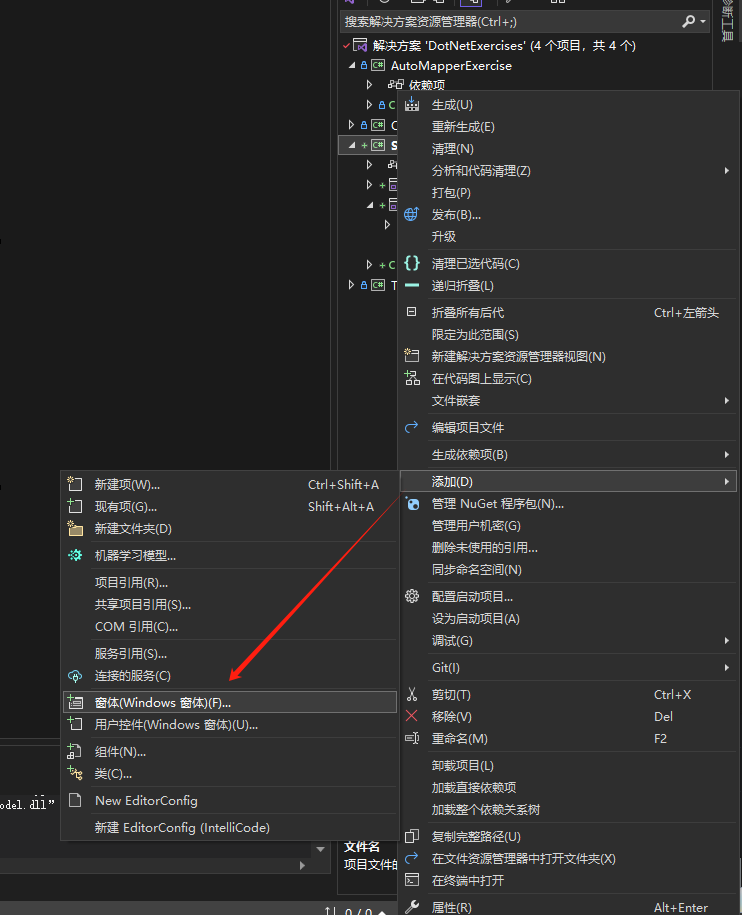Click the edit project file arrow icon
This screenshot has width=742, height=915.
pos(412,427)
